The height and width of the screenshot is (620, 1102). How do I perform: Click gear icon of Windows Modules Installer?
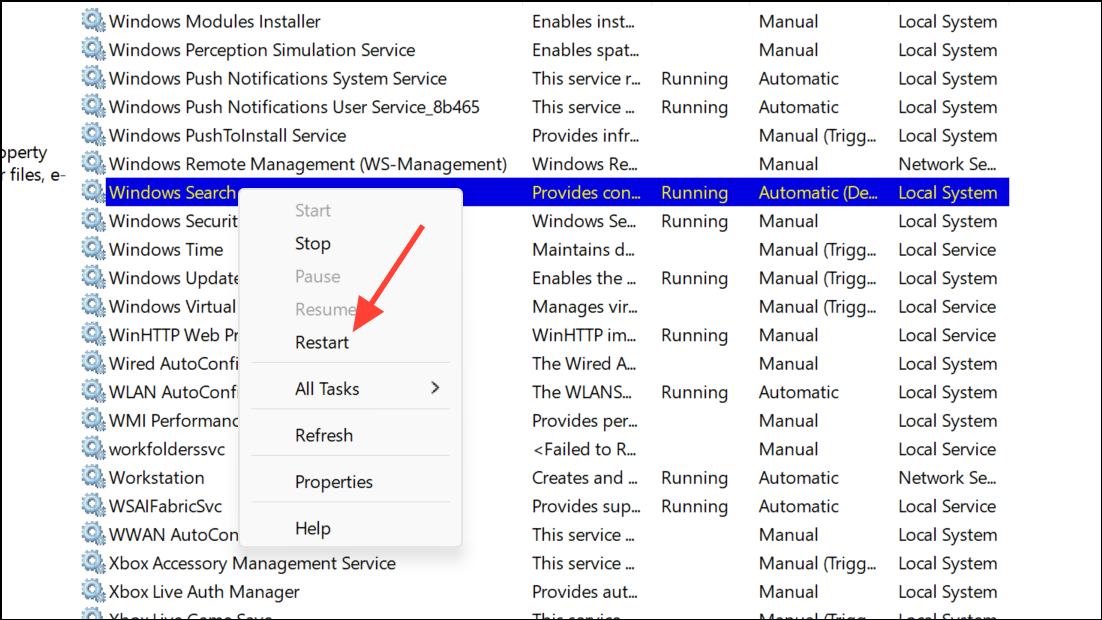tap(93, 20)
